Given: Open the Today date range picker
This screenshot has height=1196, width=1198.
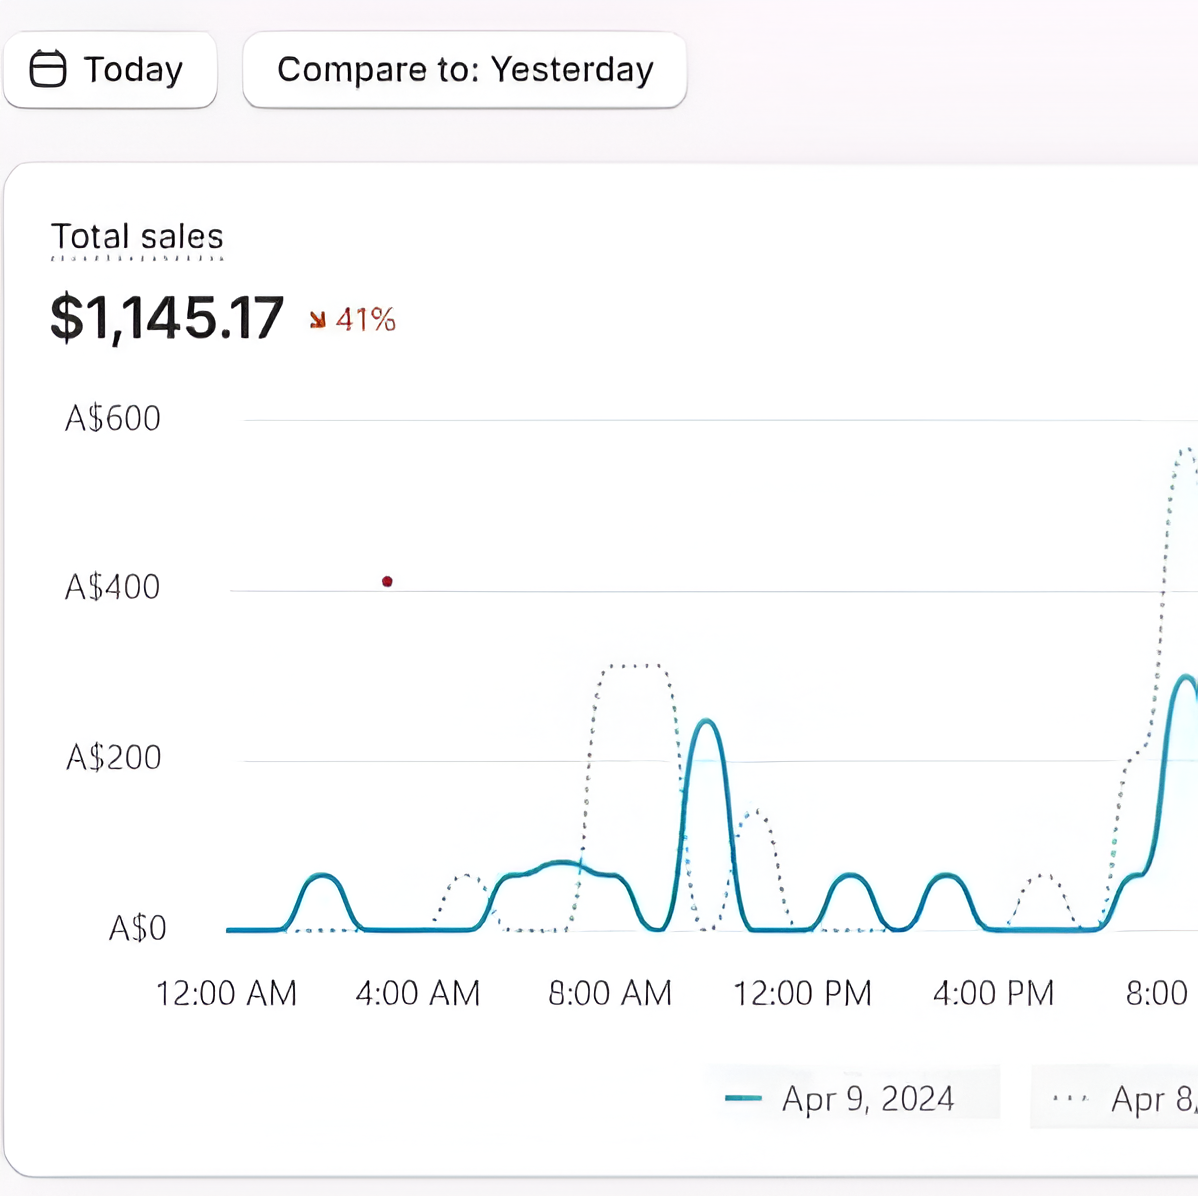Looking at the screenshot, I should tap(110, 70).
